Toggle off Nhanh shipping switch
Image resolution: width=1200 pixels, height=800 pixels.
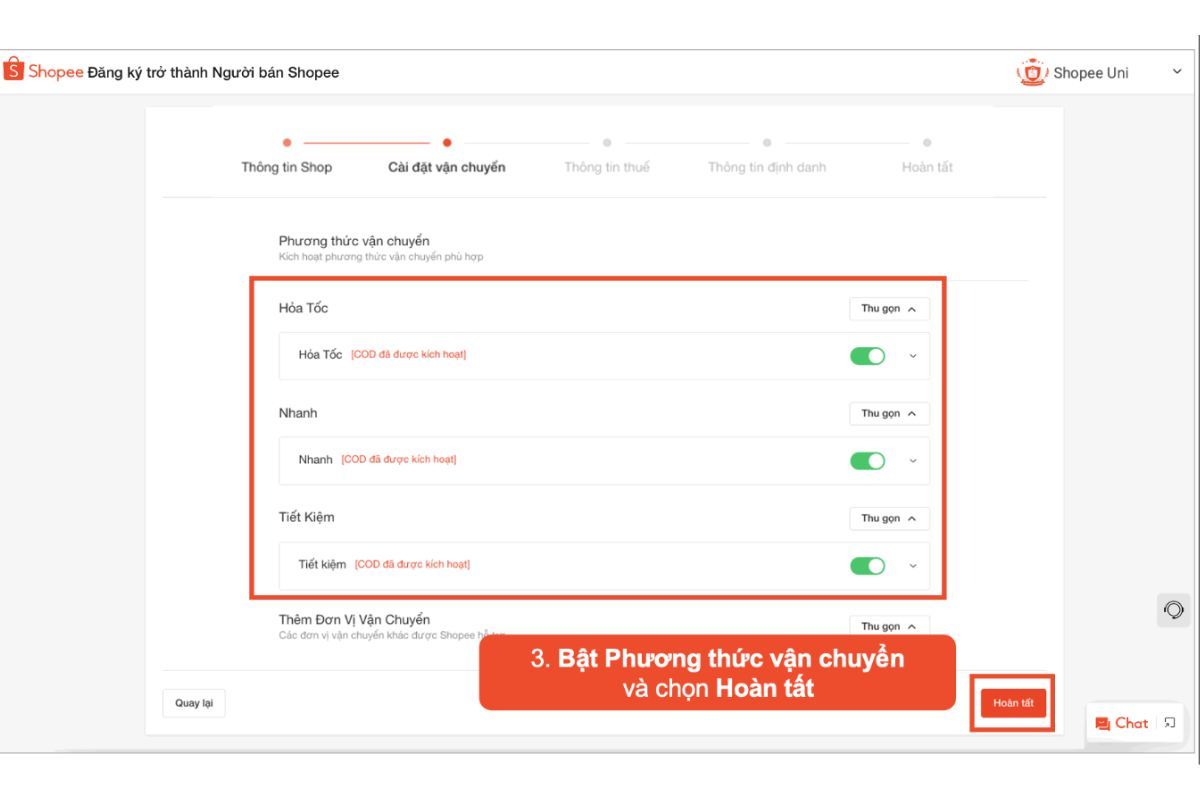[x=868, y=461]
